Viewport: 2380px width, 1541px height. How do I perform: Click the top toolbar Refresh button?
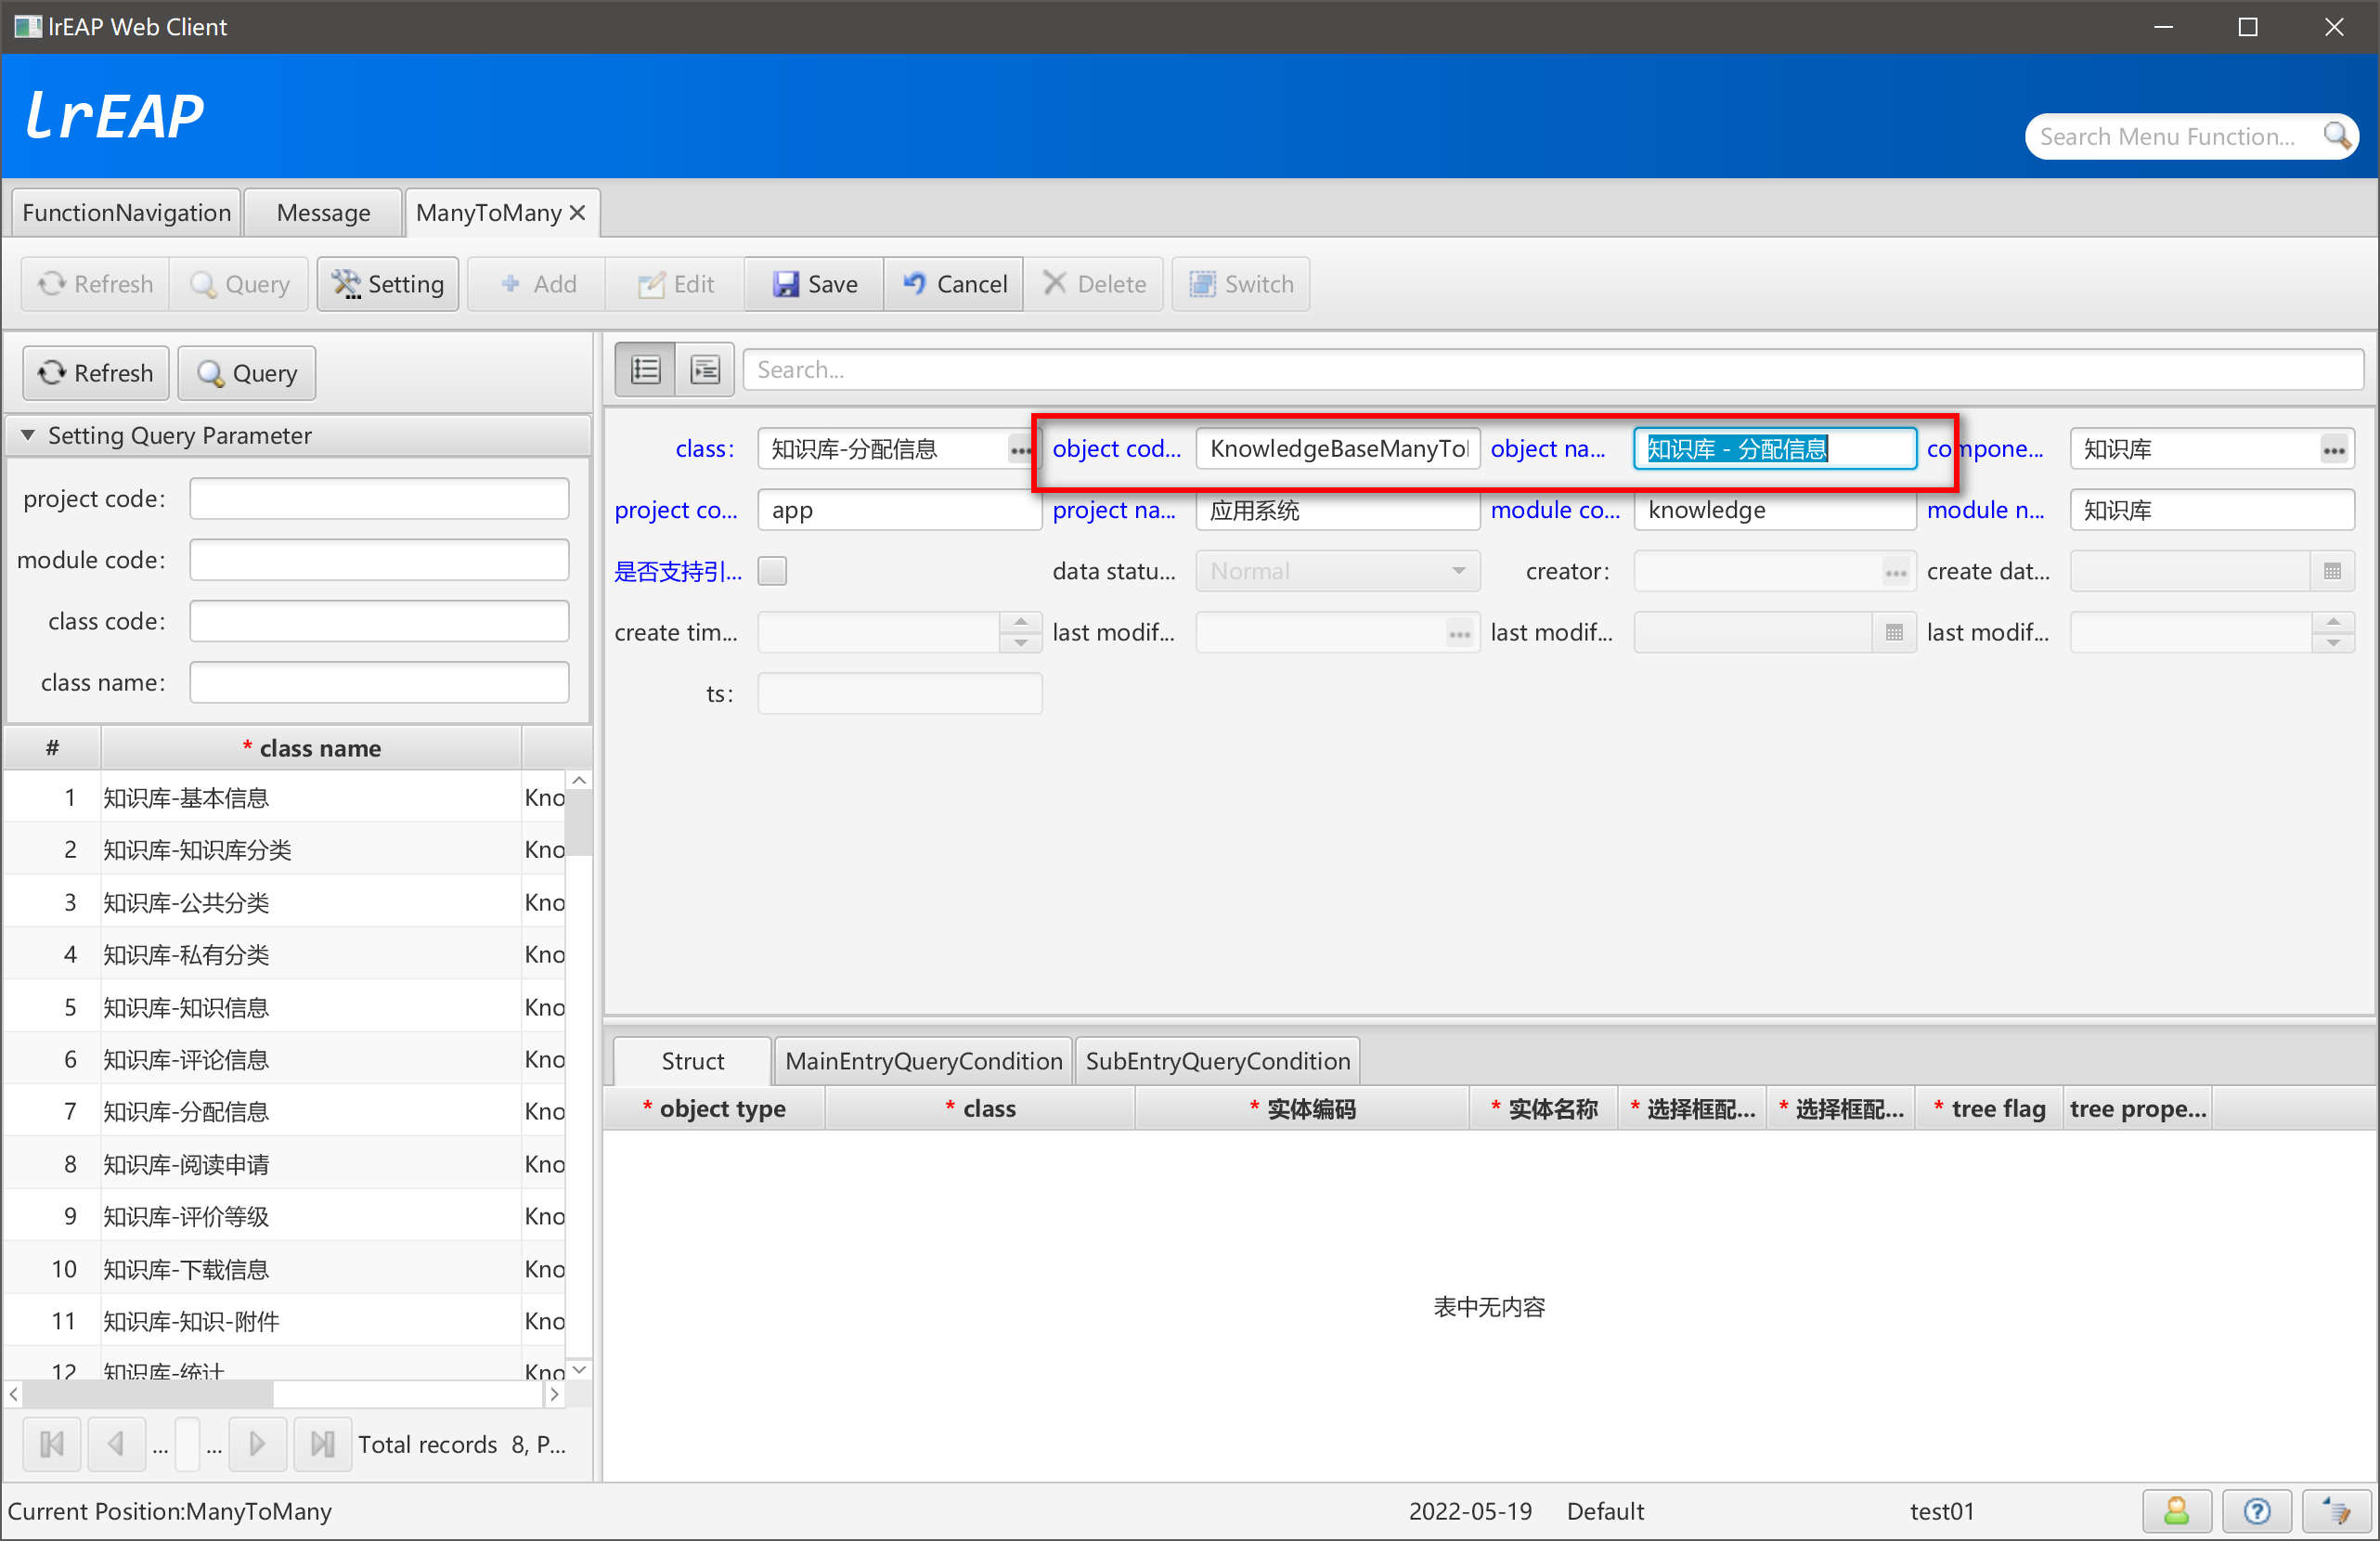point(96,284)
